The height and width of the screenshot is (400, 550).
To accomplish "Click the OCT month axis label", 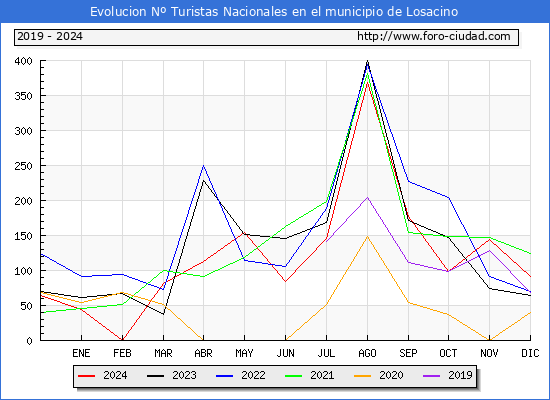I will (448, 353).
